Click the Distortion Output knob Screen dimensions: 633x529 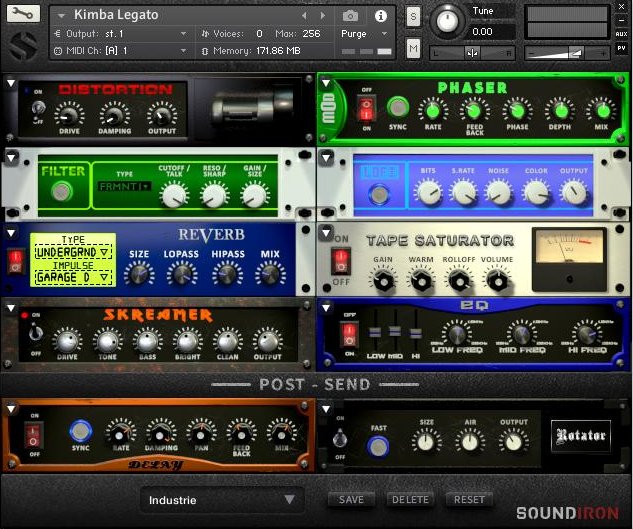click(x=161, y=115)
